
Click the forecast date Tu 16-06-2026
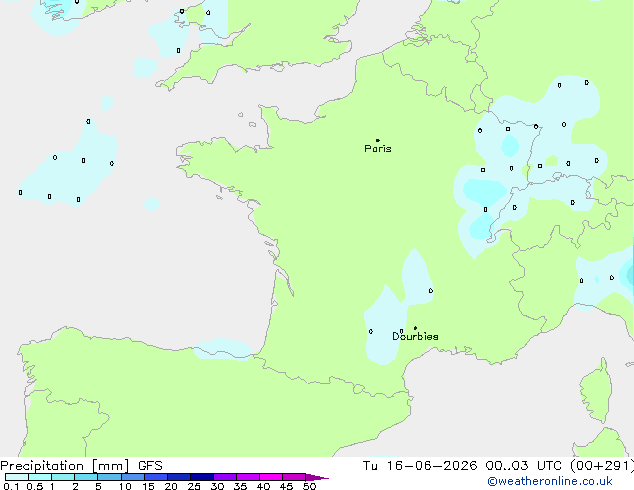tap(420, 466)
